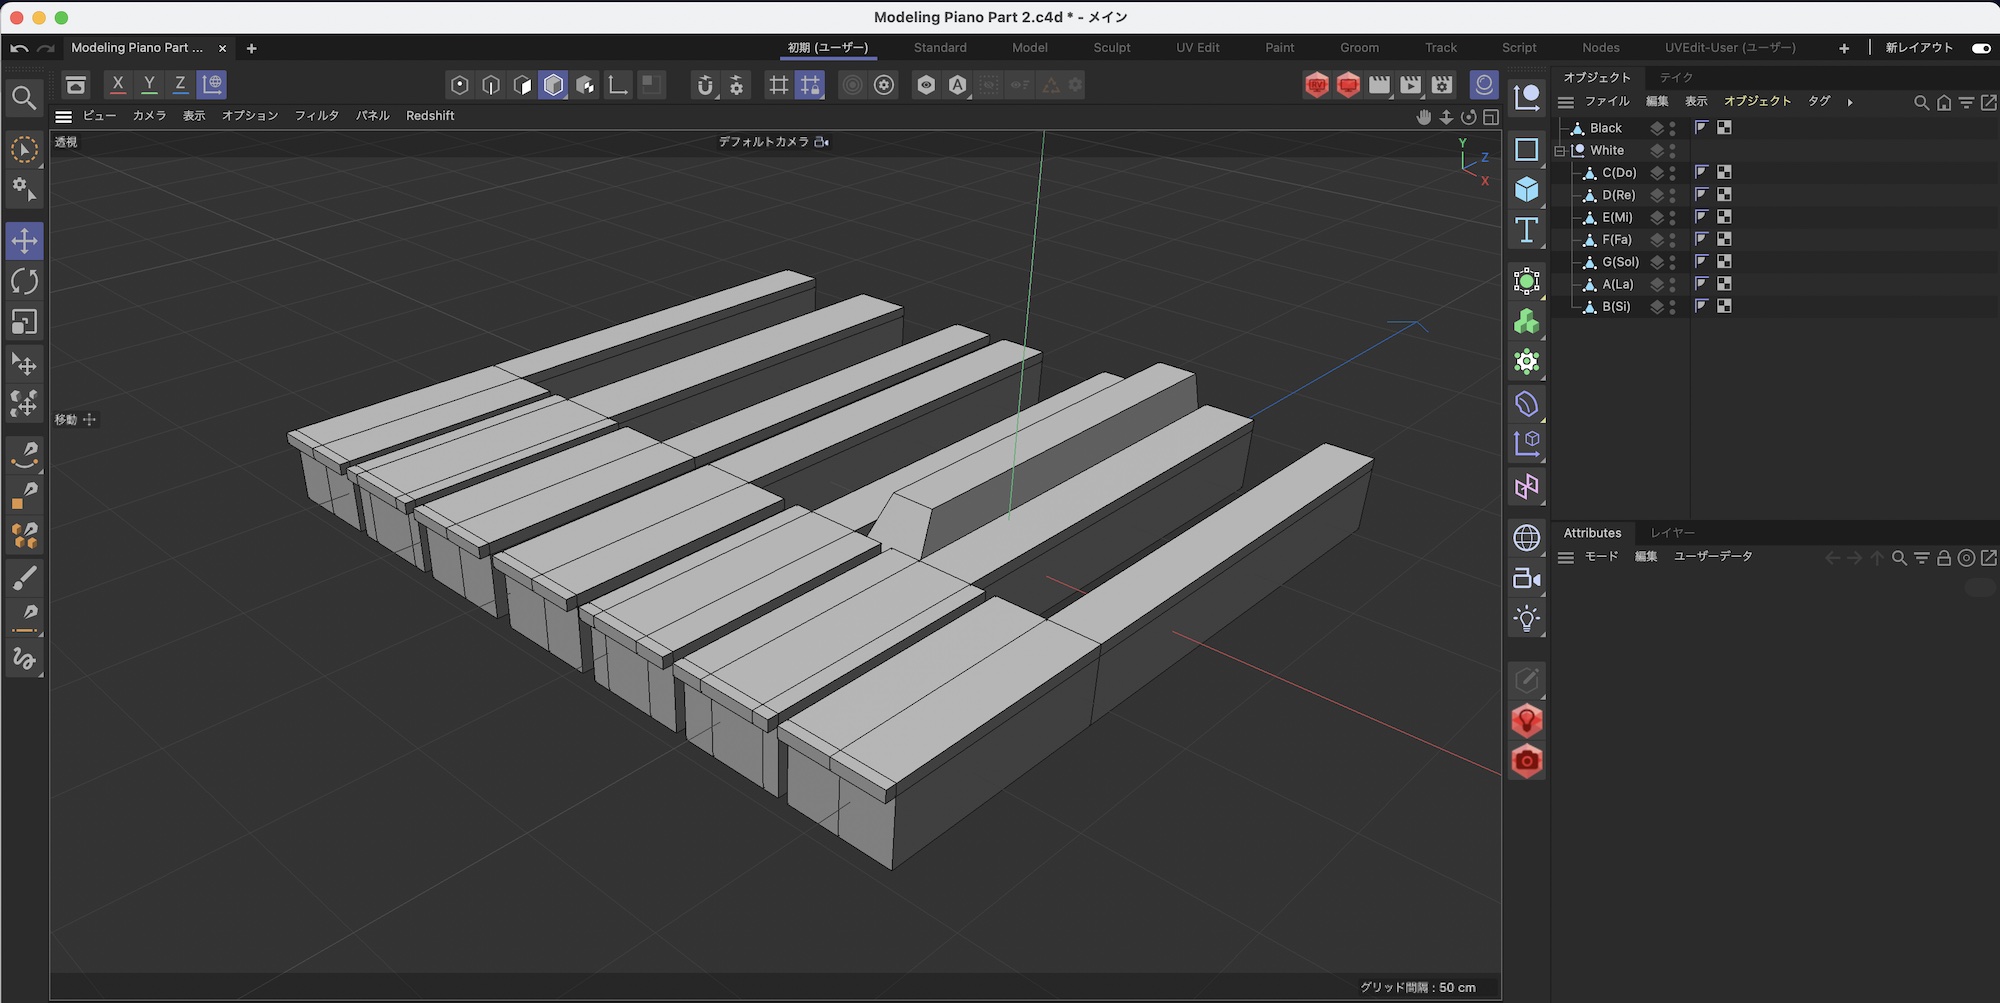
Task: Open the カメラ menu in the viewport
Action: click(x=149, y=116)
